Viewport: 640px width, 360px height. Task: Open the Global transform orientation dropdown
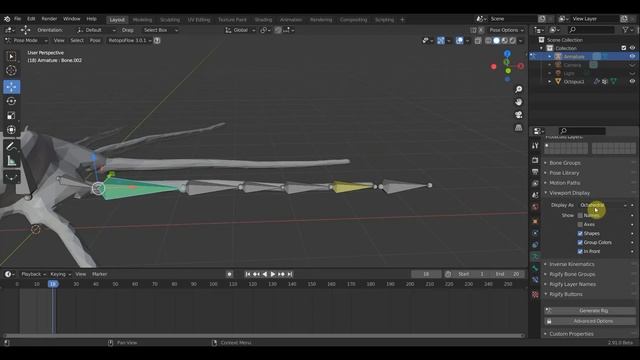coord(240,30)
